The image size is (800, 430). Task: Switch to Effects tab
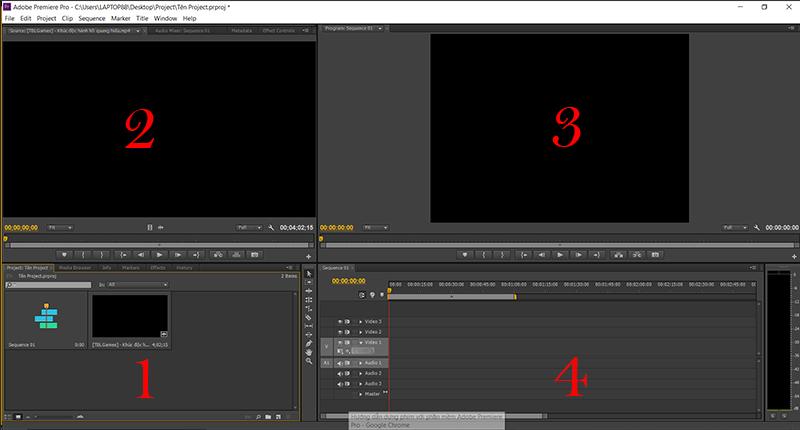[158, 268]
